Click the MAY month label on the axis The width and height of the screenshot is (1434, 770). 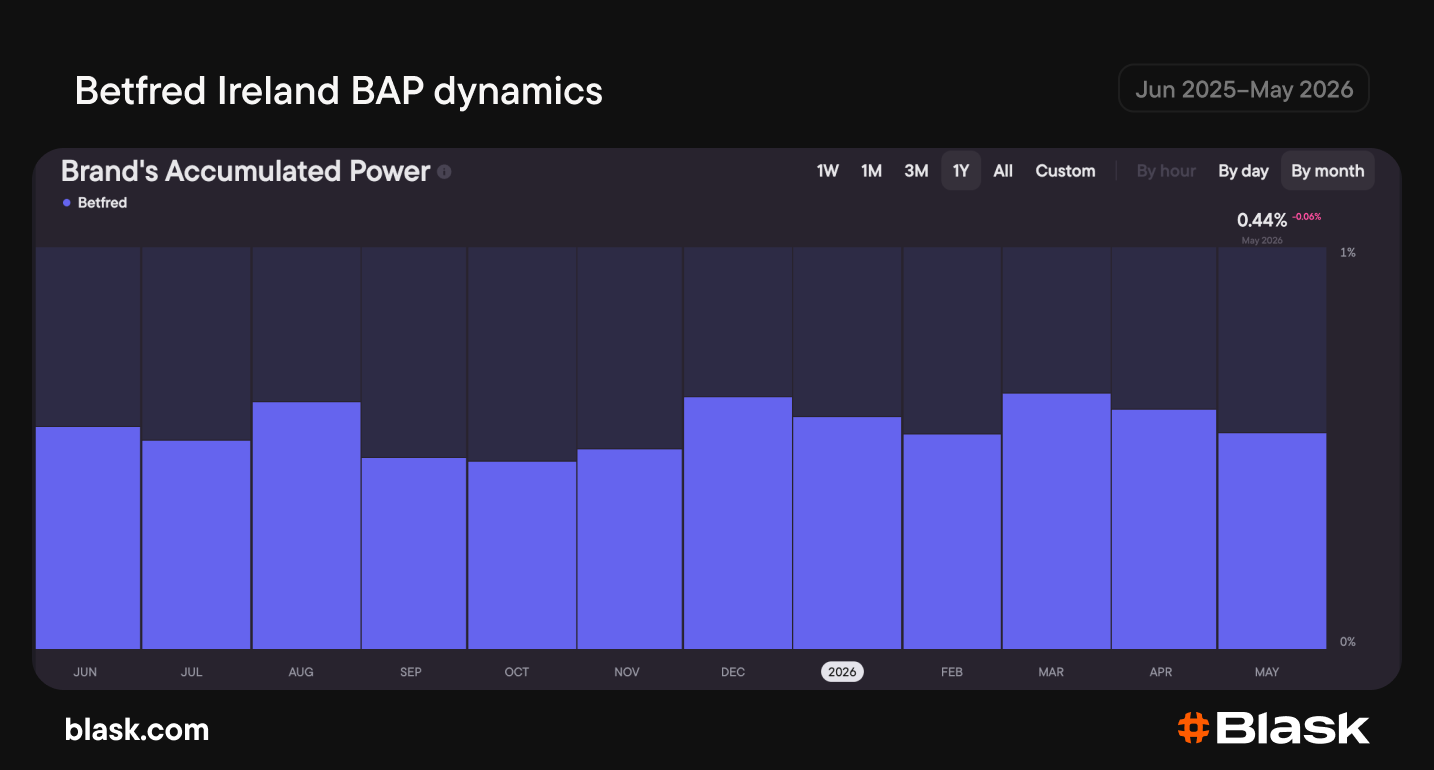tap(1267, 672)
